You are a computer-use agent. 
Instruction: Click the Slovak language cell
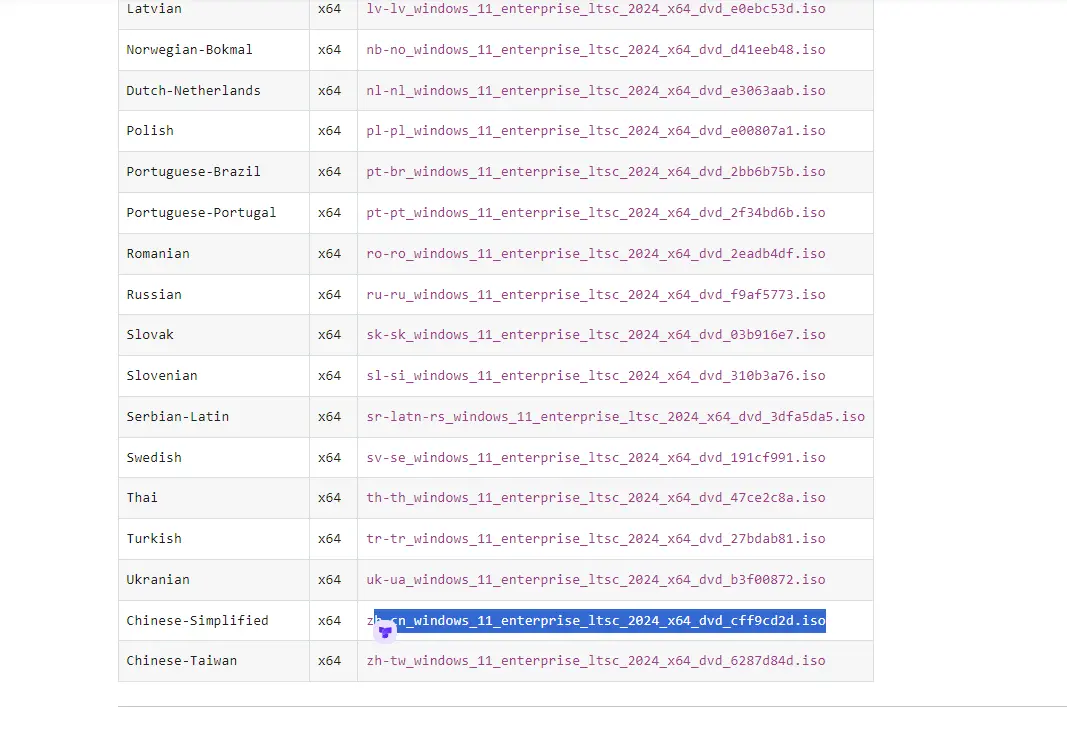click(214, 335)
